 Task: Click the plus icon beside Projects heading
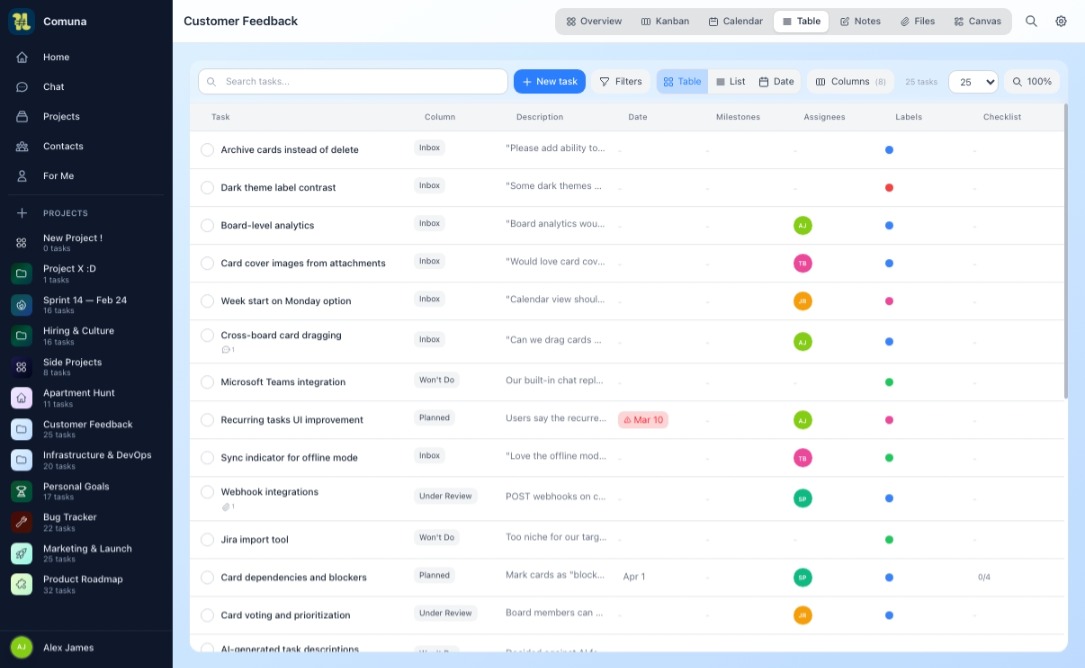tap(21, 213)
